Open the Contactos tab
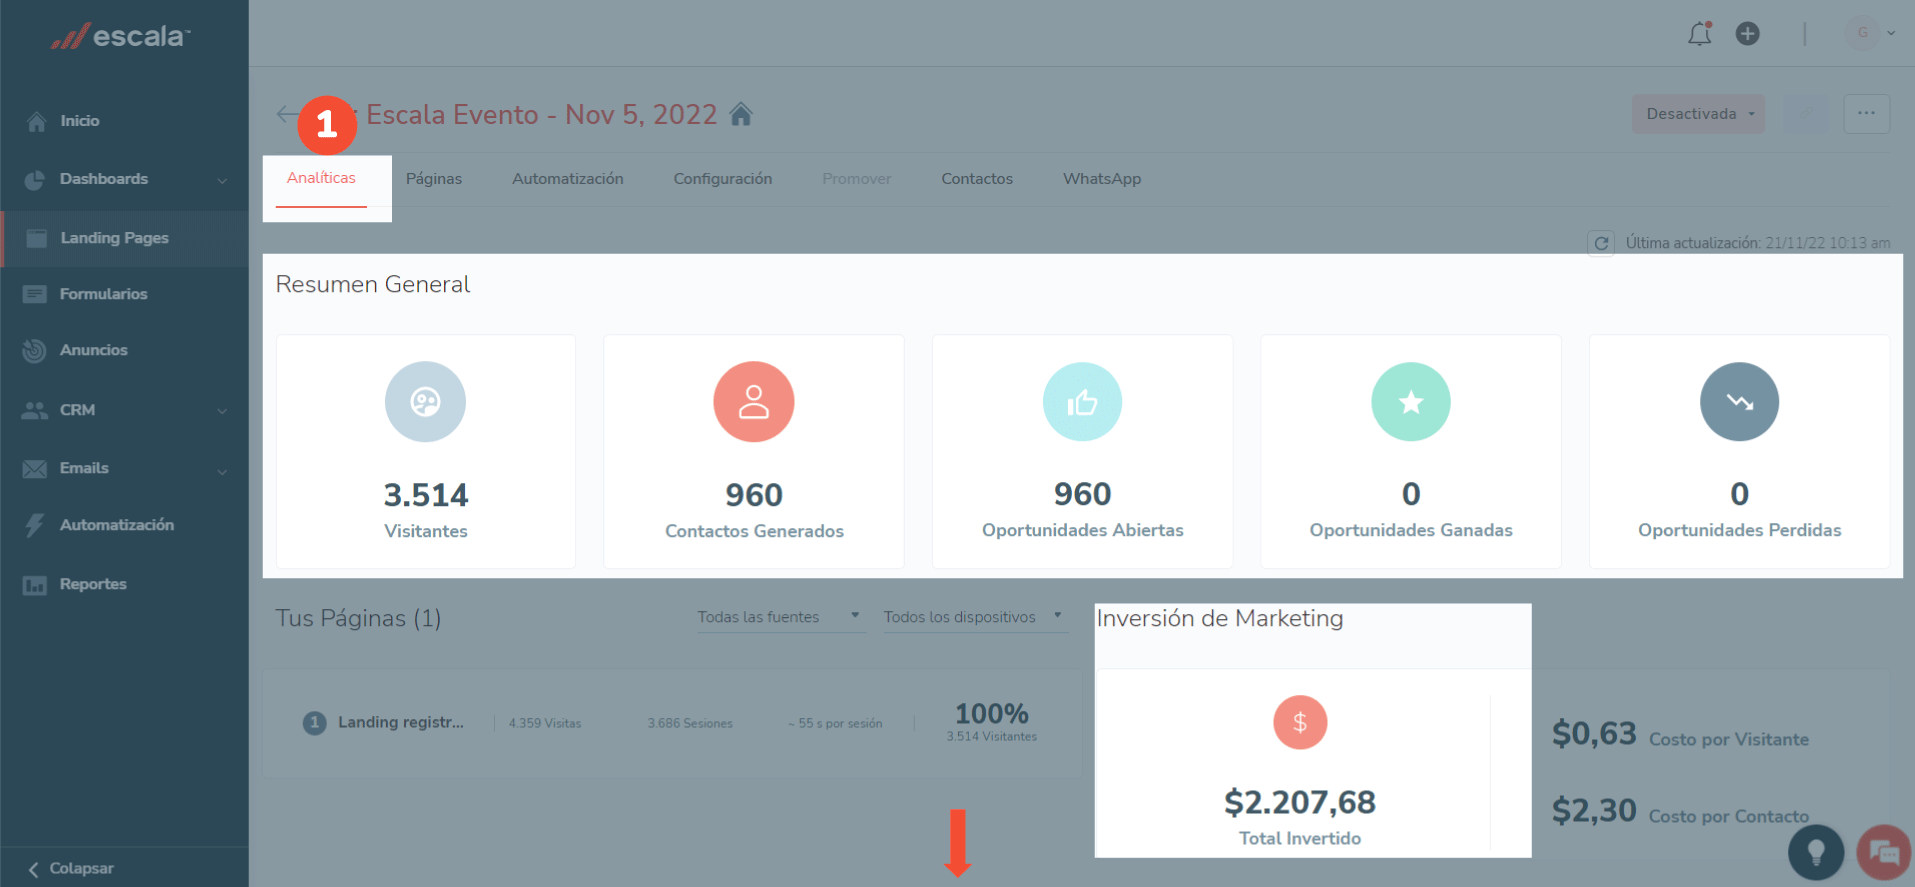 click(x=977, y=179)
